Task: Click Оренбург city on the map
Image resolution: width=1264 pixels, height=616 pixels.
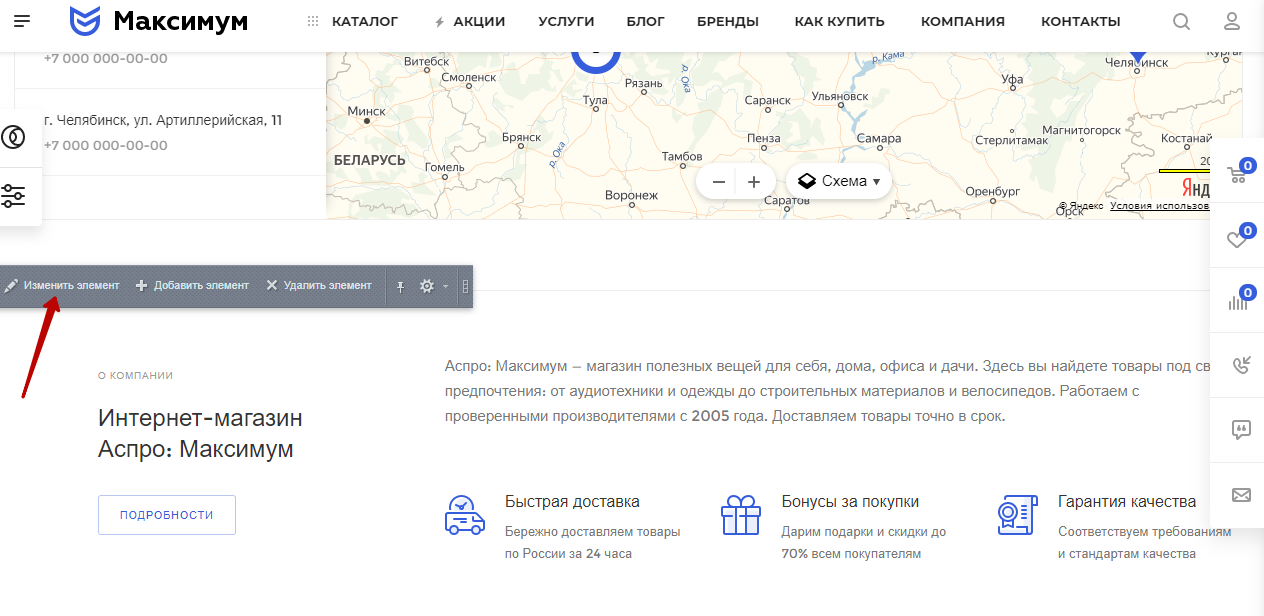Action: tap(992, 191)
